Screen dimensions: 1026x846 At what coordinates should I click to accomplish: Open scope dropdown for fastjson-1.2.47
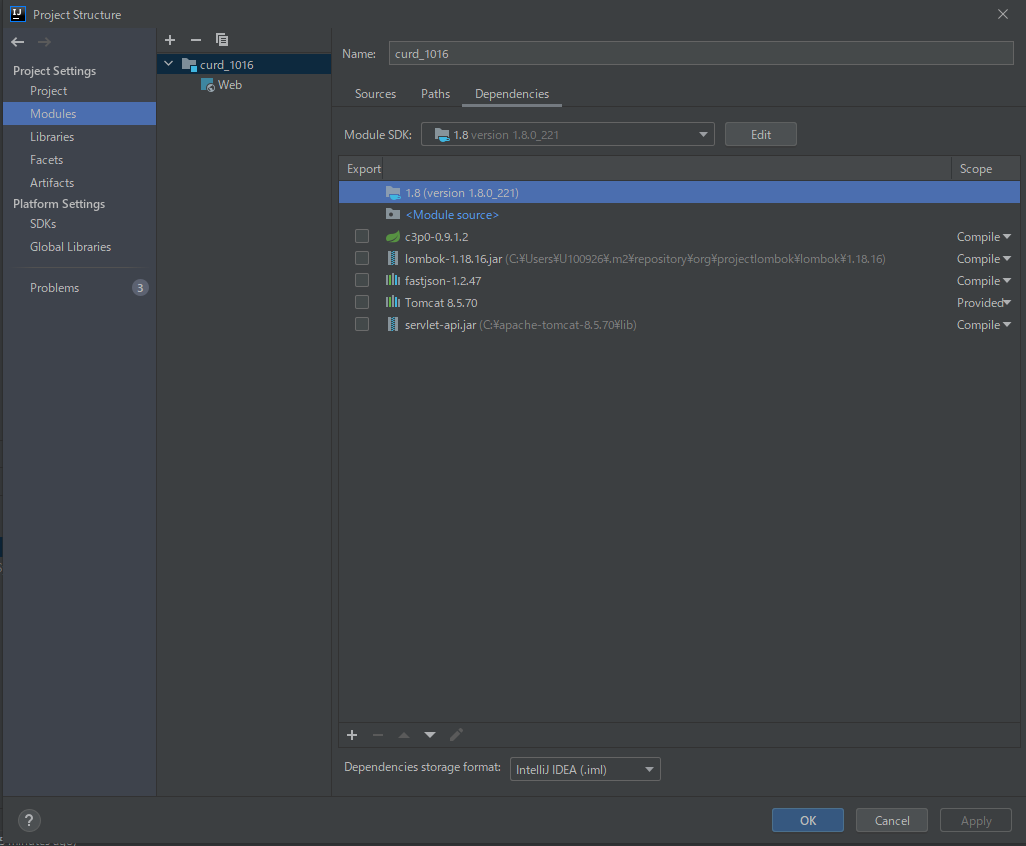click(x=983, y=281)
